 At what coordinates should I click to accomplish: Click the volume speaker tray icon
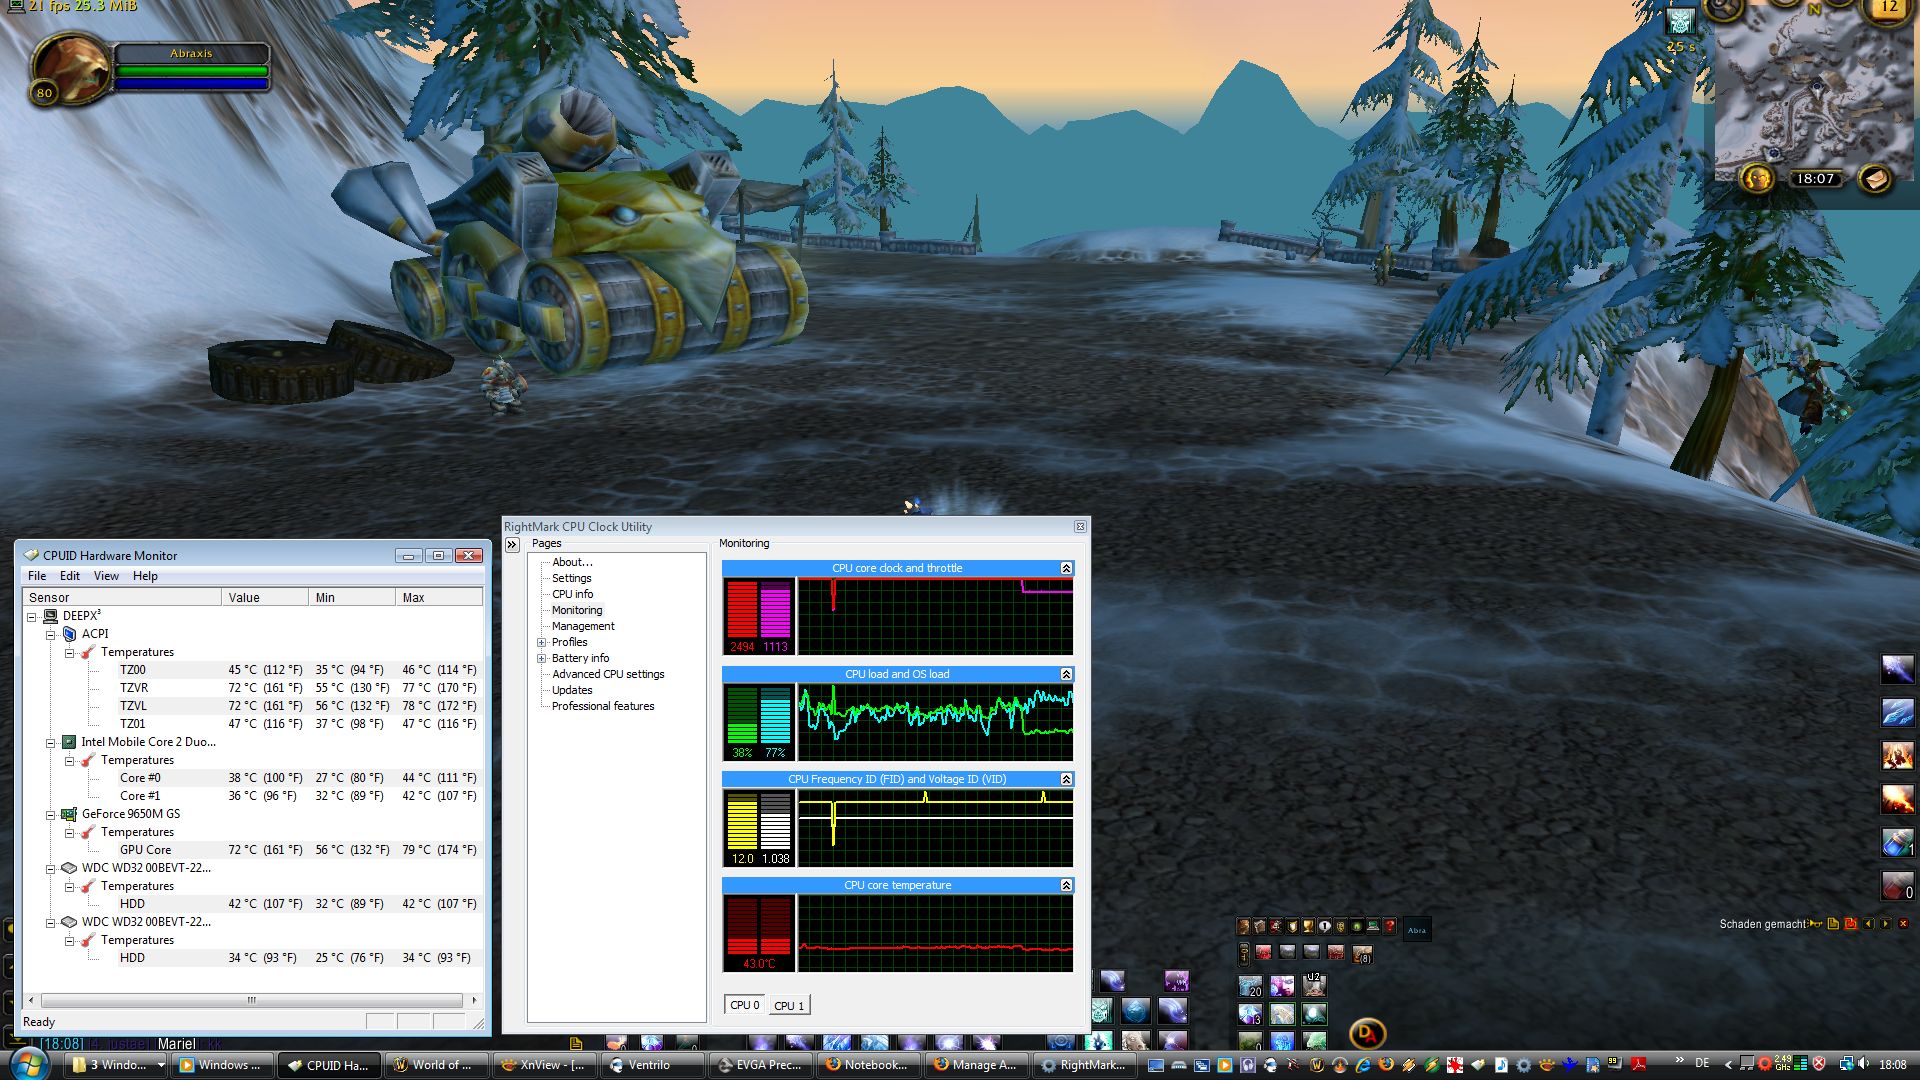pyautogui.click(x=1864, y=1064)
